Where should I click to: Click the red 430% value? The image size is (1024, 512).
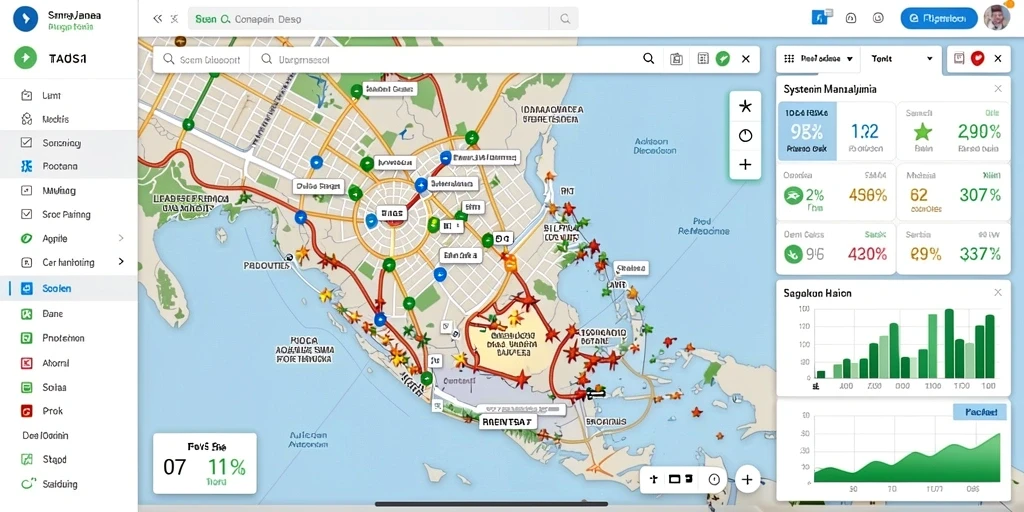[867, 253]
